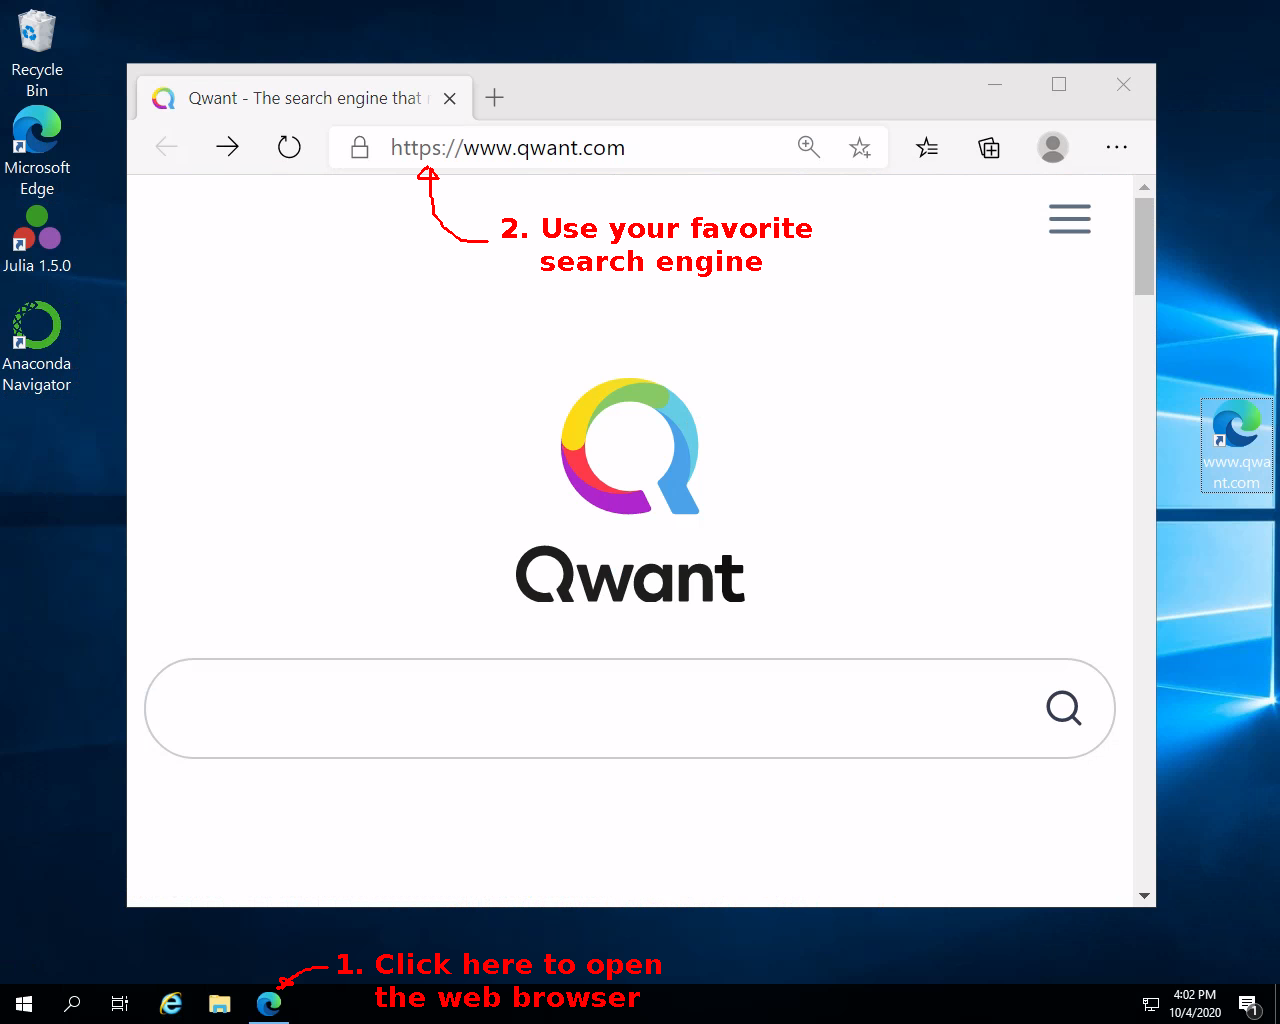Open Internet Explorer from the taskbar
Screen dimensions: 1280x1024
pos(171,1004)
